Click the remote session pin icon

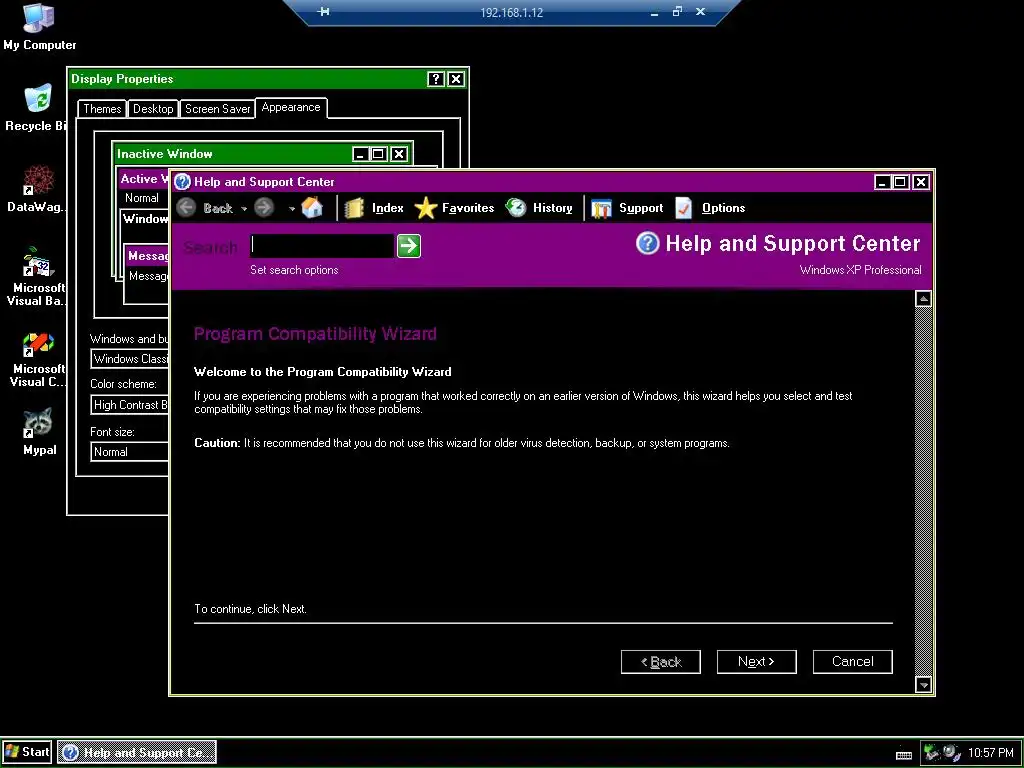click(x=323, y=12)
